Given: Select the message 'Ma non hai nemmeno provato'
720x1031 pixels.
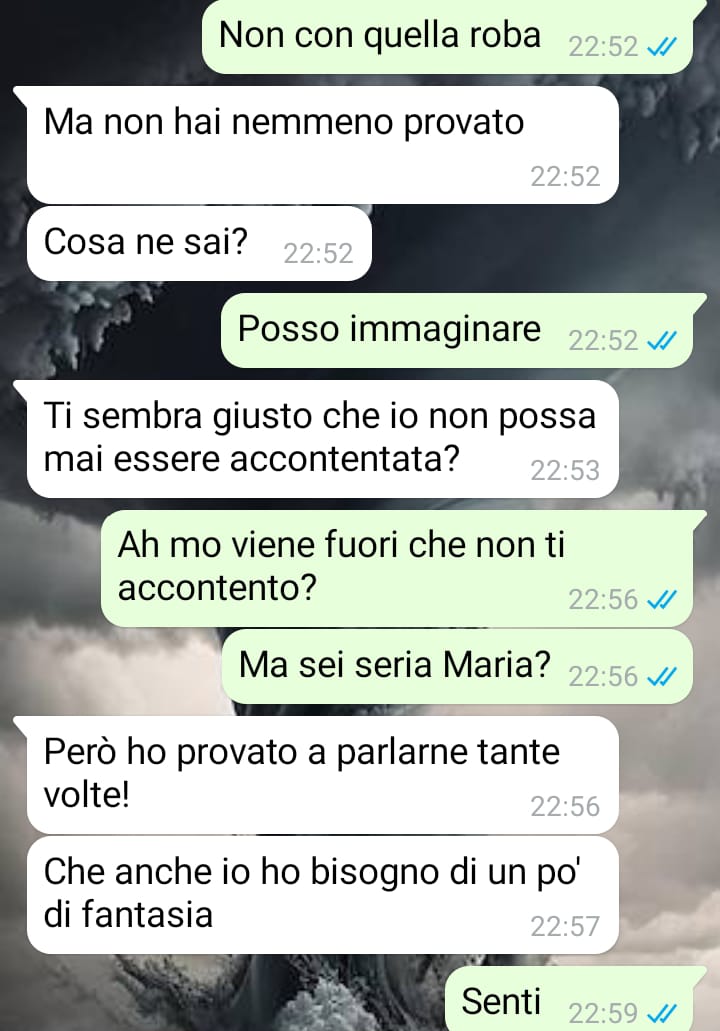Looking at the screenshot, I should click(322, 145).
